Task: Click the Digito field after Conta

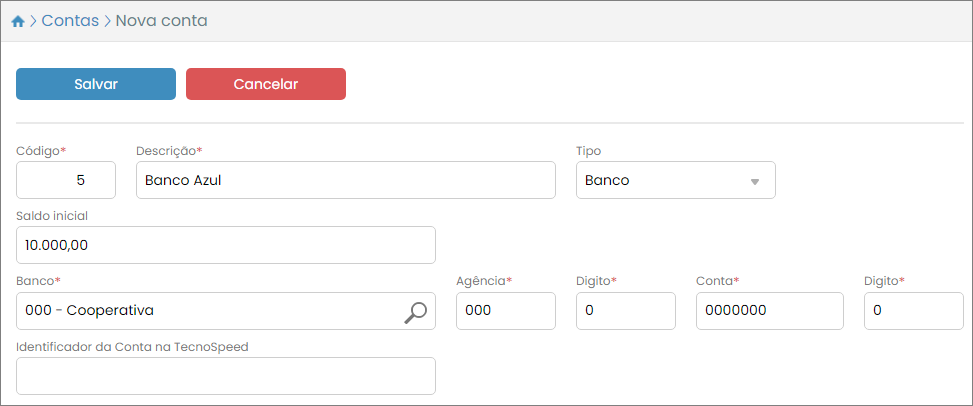Action: click(913, 311)
